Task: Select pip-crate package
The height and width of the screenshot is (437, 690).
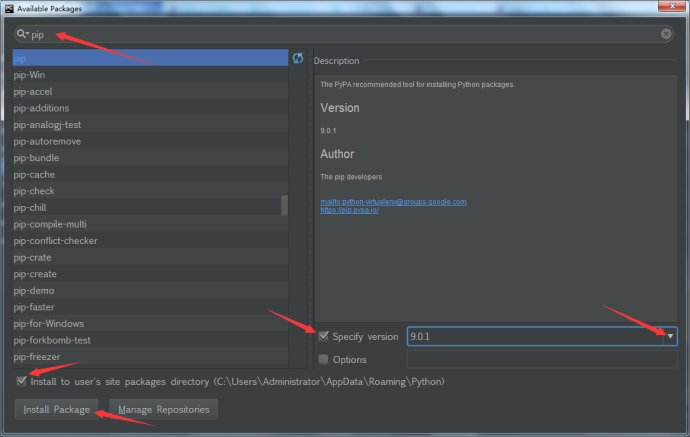Action: pyautogui.click(x=150, y=257)
